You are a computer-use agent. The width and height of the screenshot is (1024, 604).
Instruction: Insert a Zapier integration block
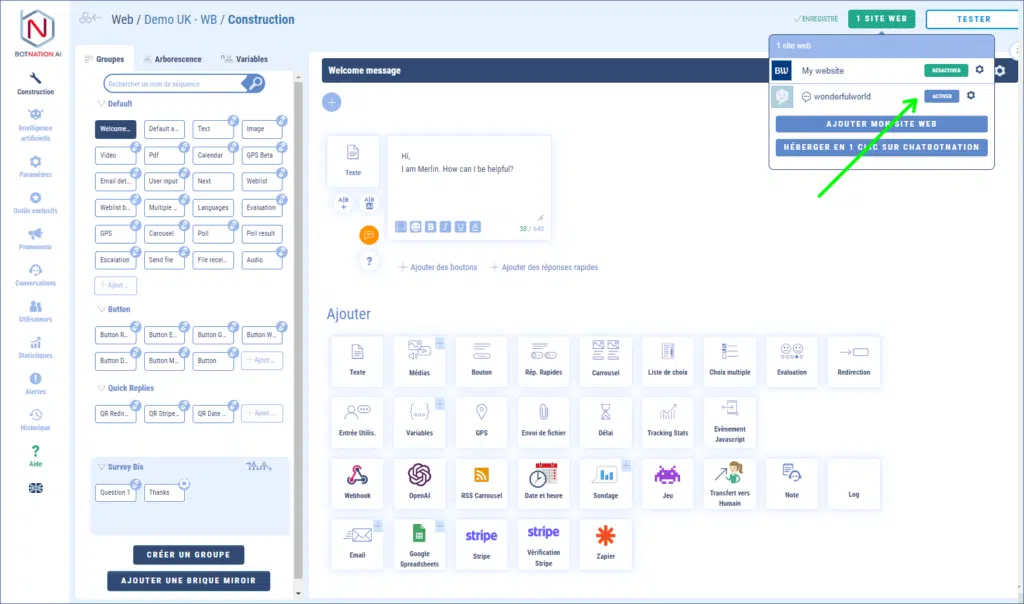tap(605, 543)
